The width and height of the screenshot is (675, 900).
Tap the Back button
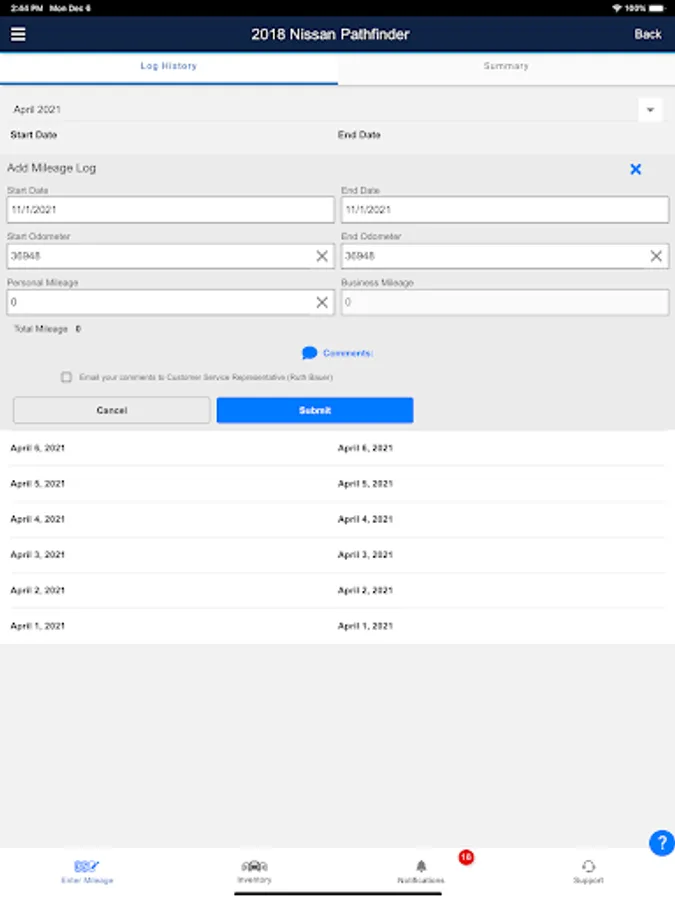point(647,34)
